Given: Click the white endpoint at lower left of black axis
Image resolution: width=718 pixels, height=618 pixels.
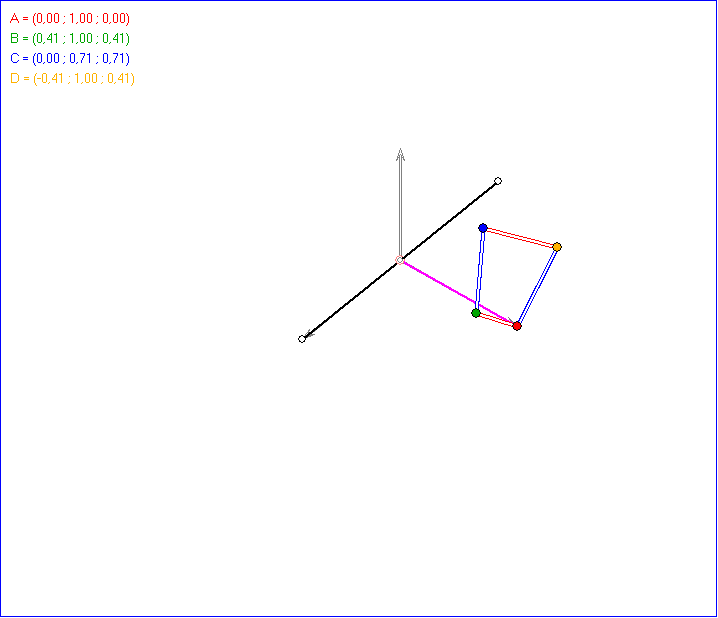Looking at the screenshot, I should click(x=302, y=339).
